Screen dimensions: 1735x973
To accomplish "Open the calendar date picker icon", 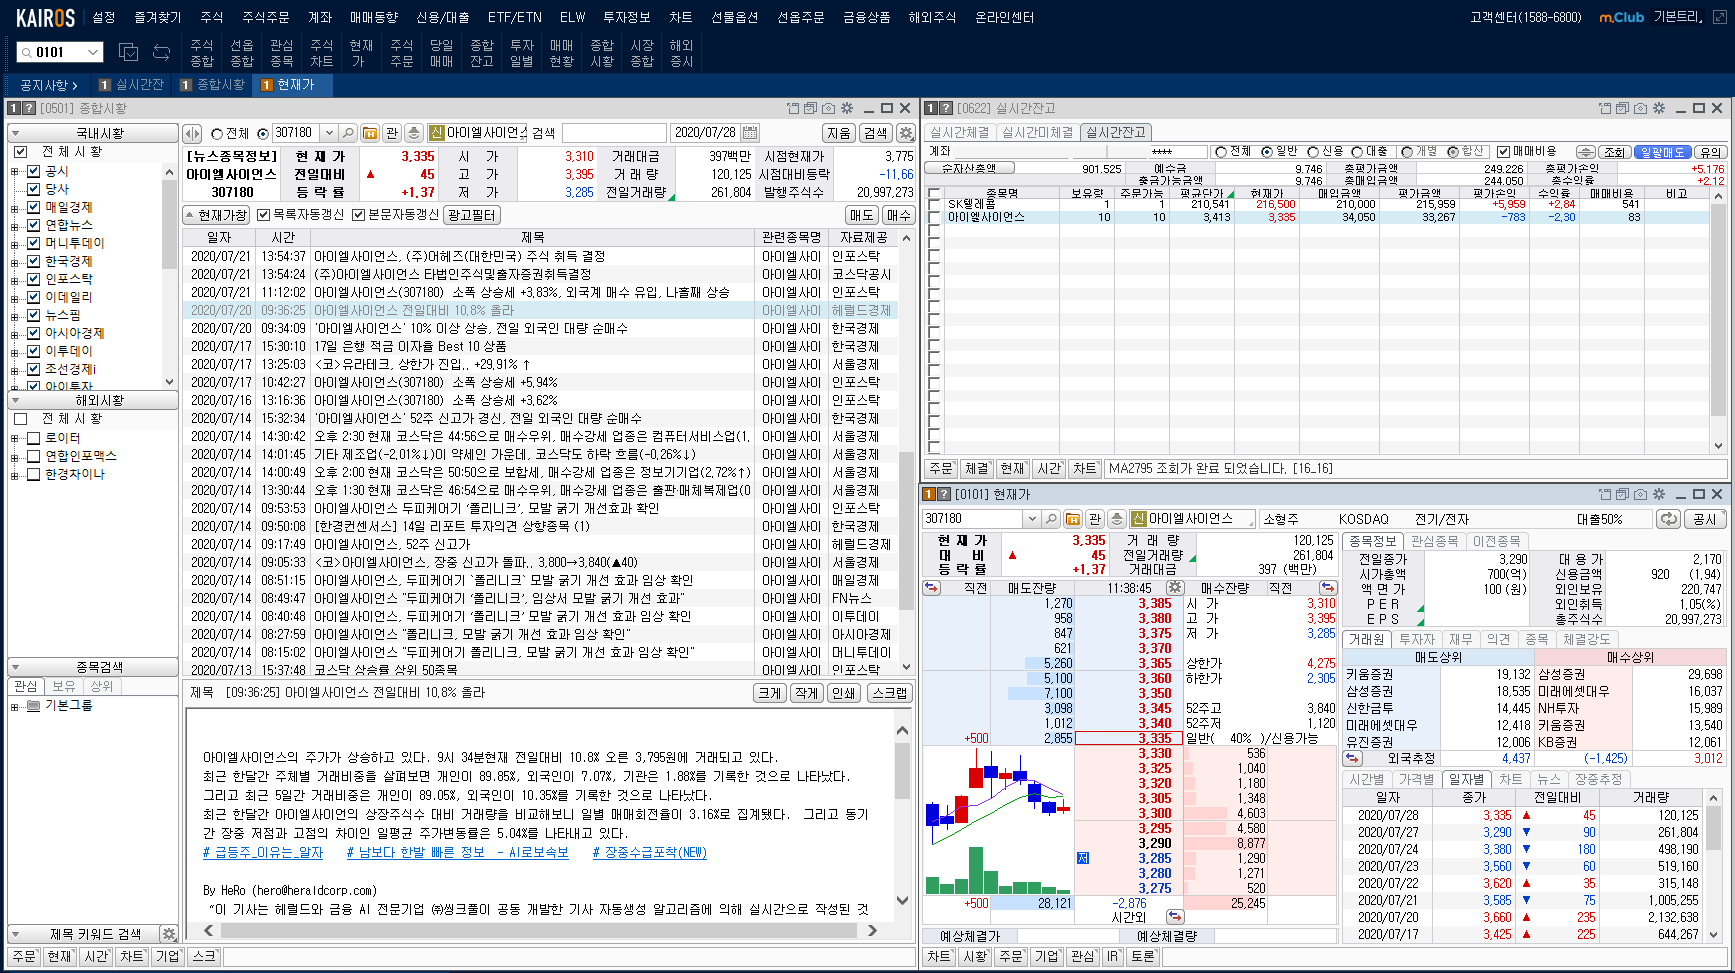I will point(750,133).
